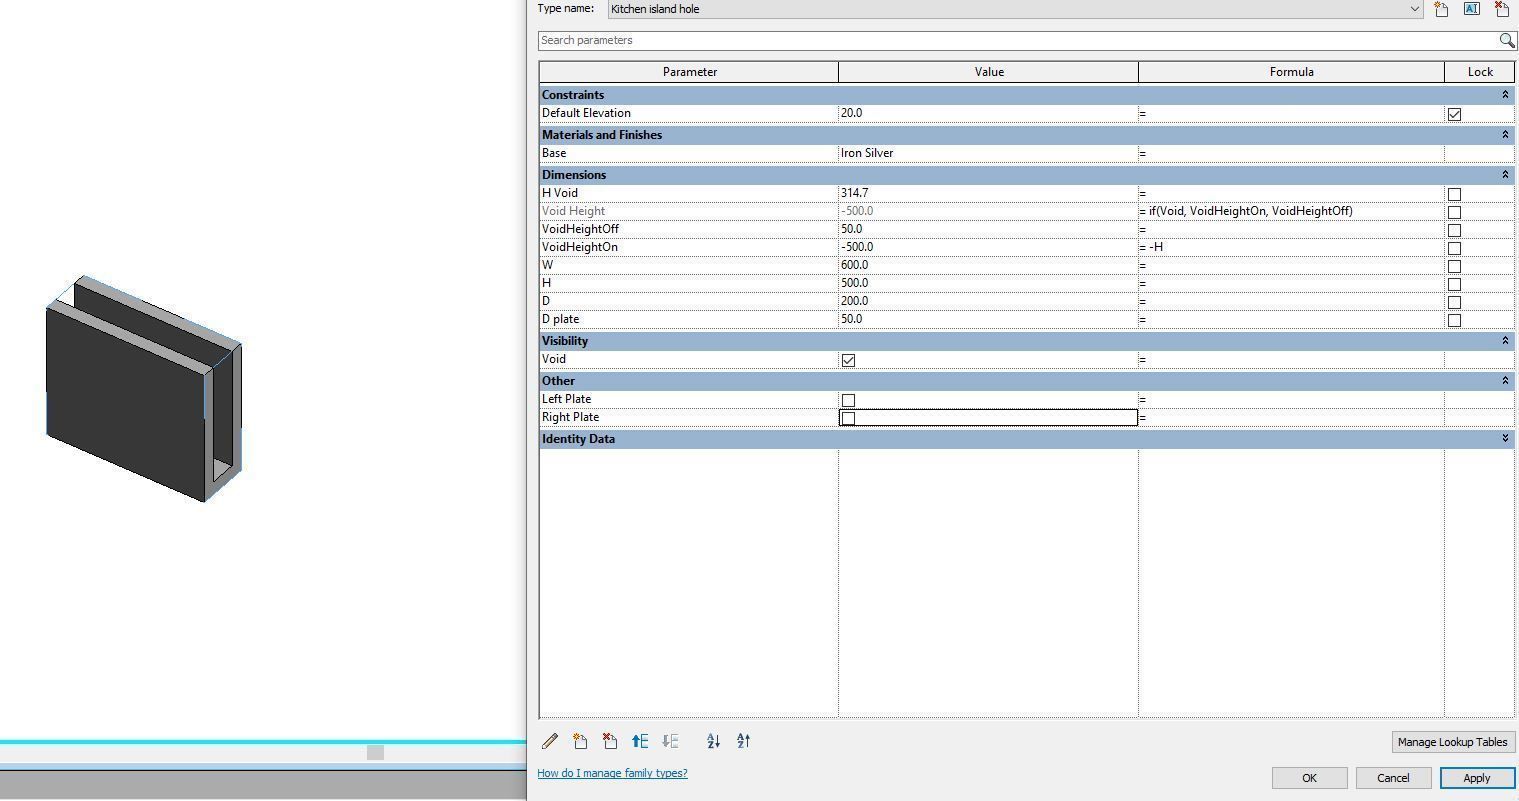Screen dimensions: 1519x801
Task: Select the 'Right Plate' parameter name
Action: [x=570, y=417]
